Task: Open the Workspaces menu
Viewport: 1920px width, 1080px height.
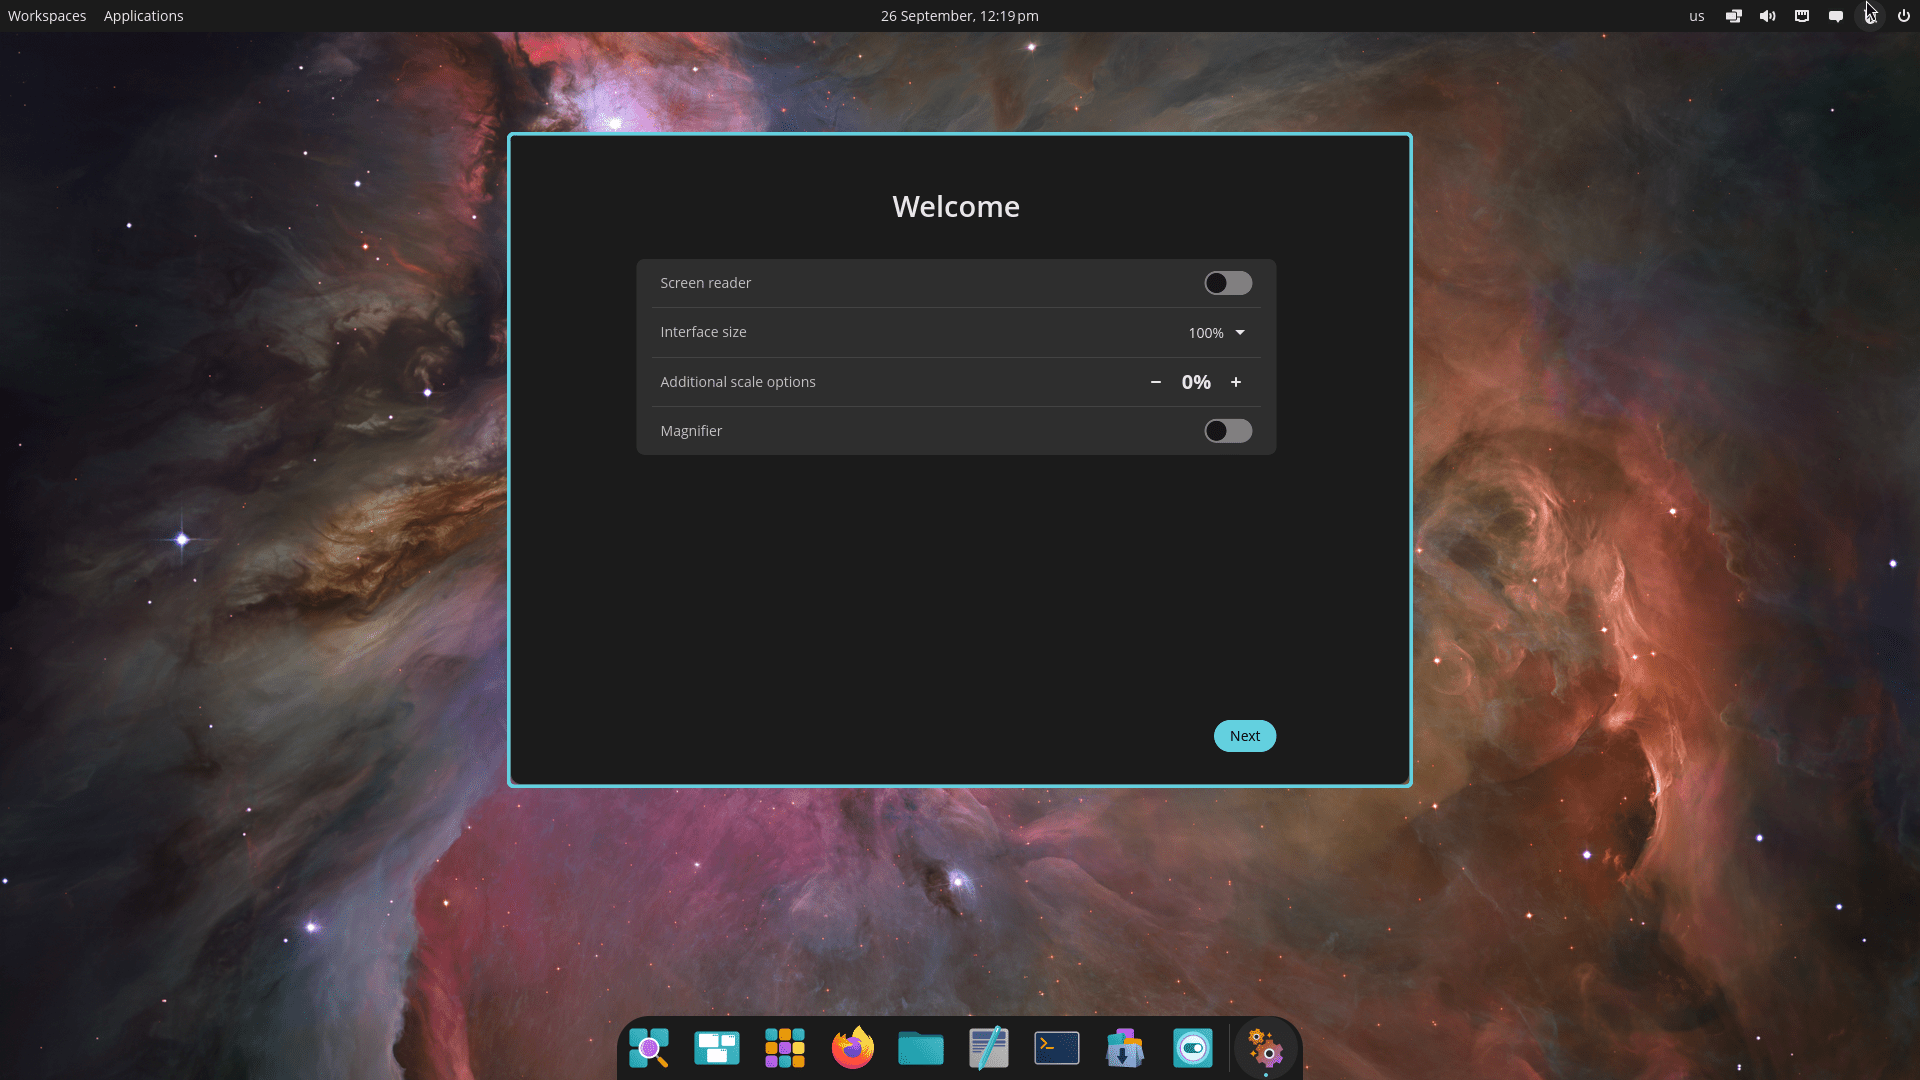Action: point(46,15)
